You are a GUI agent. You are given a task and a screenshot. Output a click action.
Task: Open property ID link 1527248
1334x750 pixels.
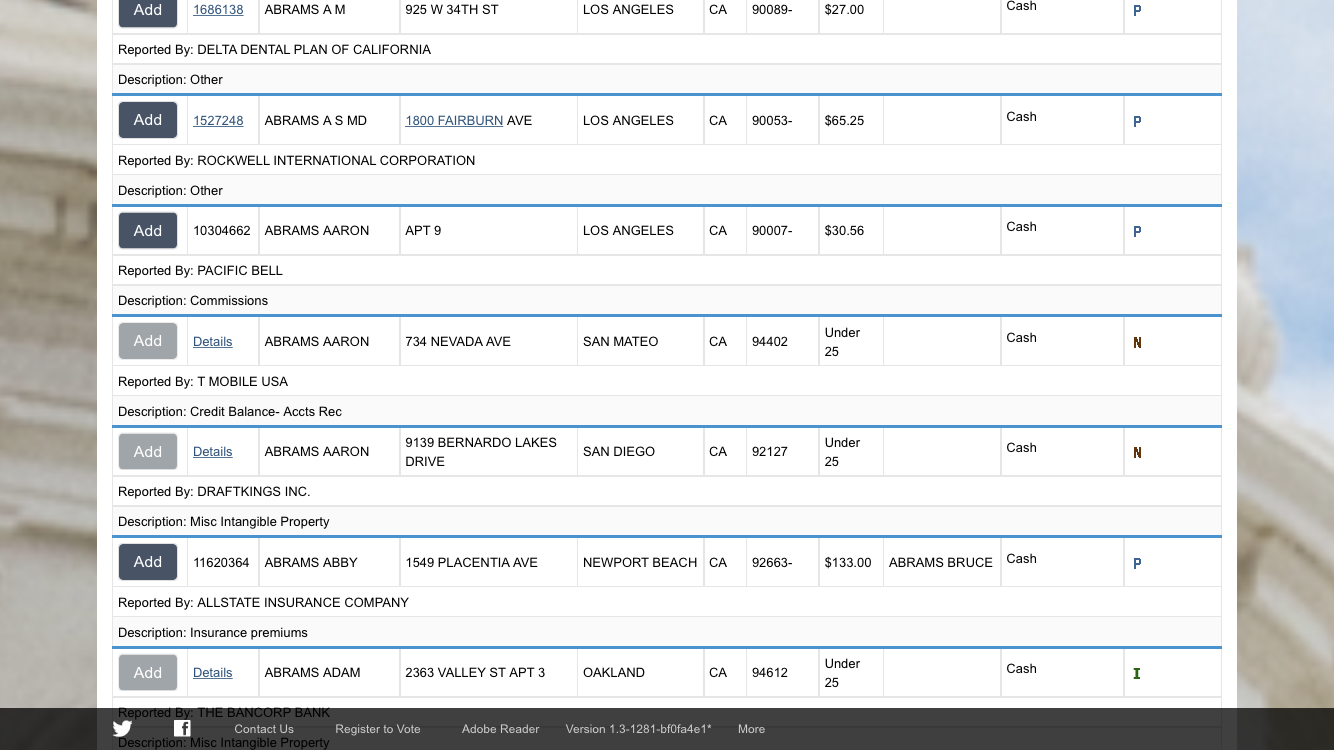(x=218, y=120)
